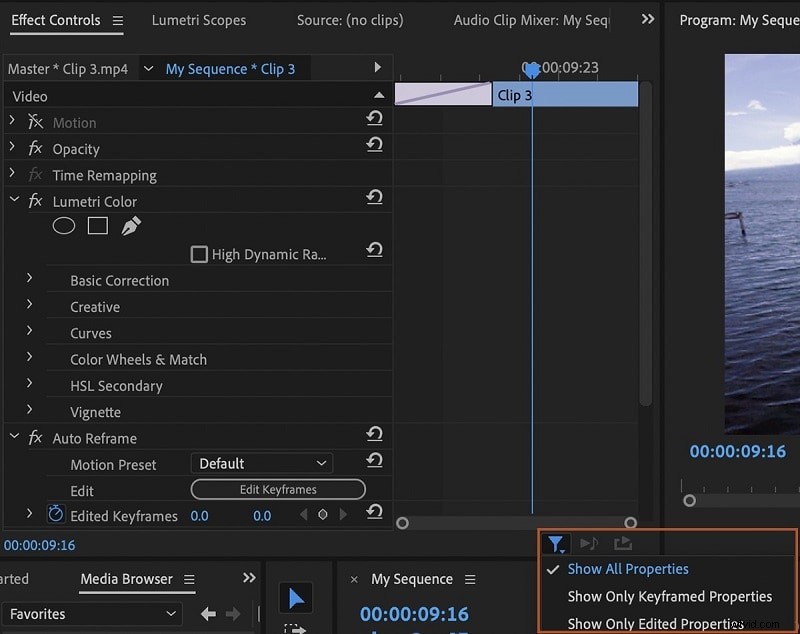The image size is (800, 634).
Task: Click the filter properties funnel icon
Action: (x=556, y=544)
